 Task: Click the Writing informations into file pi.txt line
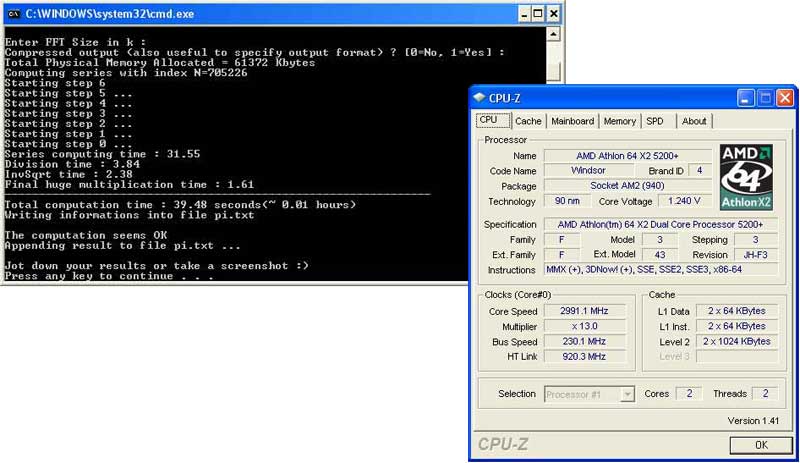click(x=129, y=215)
